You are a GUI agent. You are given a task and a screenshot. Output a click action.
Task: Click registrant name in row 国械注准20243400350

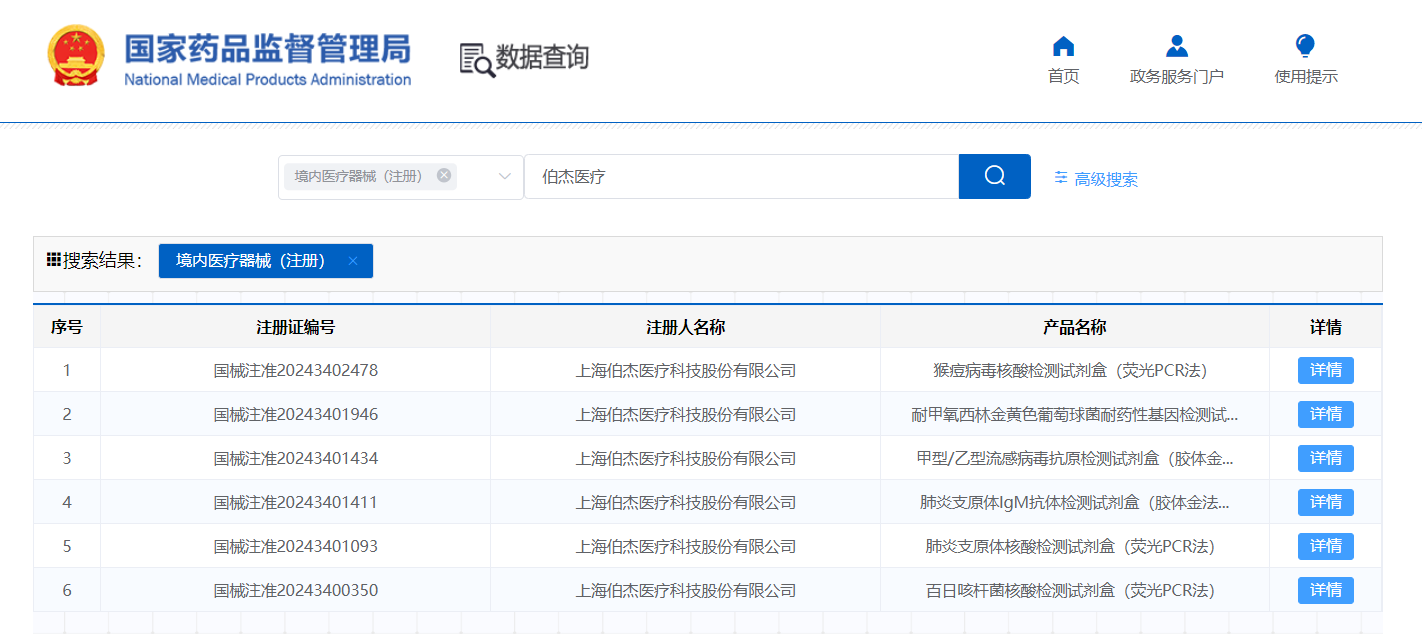coord(686,590)
